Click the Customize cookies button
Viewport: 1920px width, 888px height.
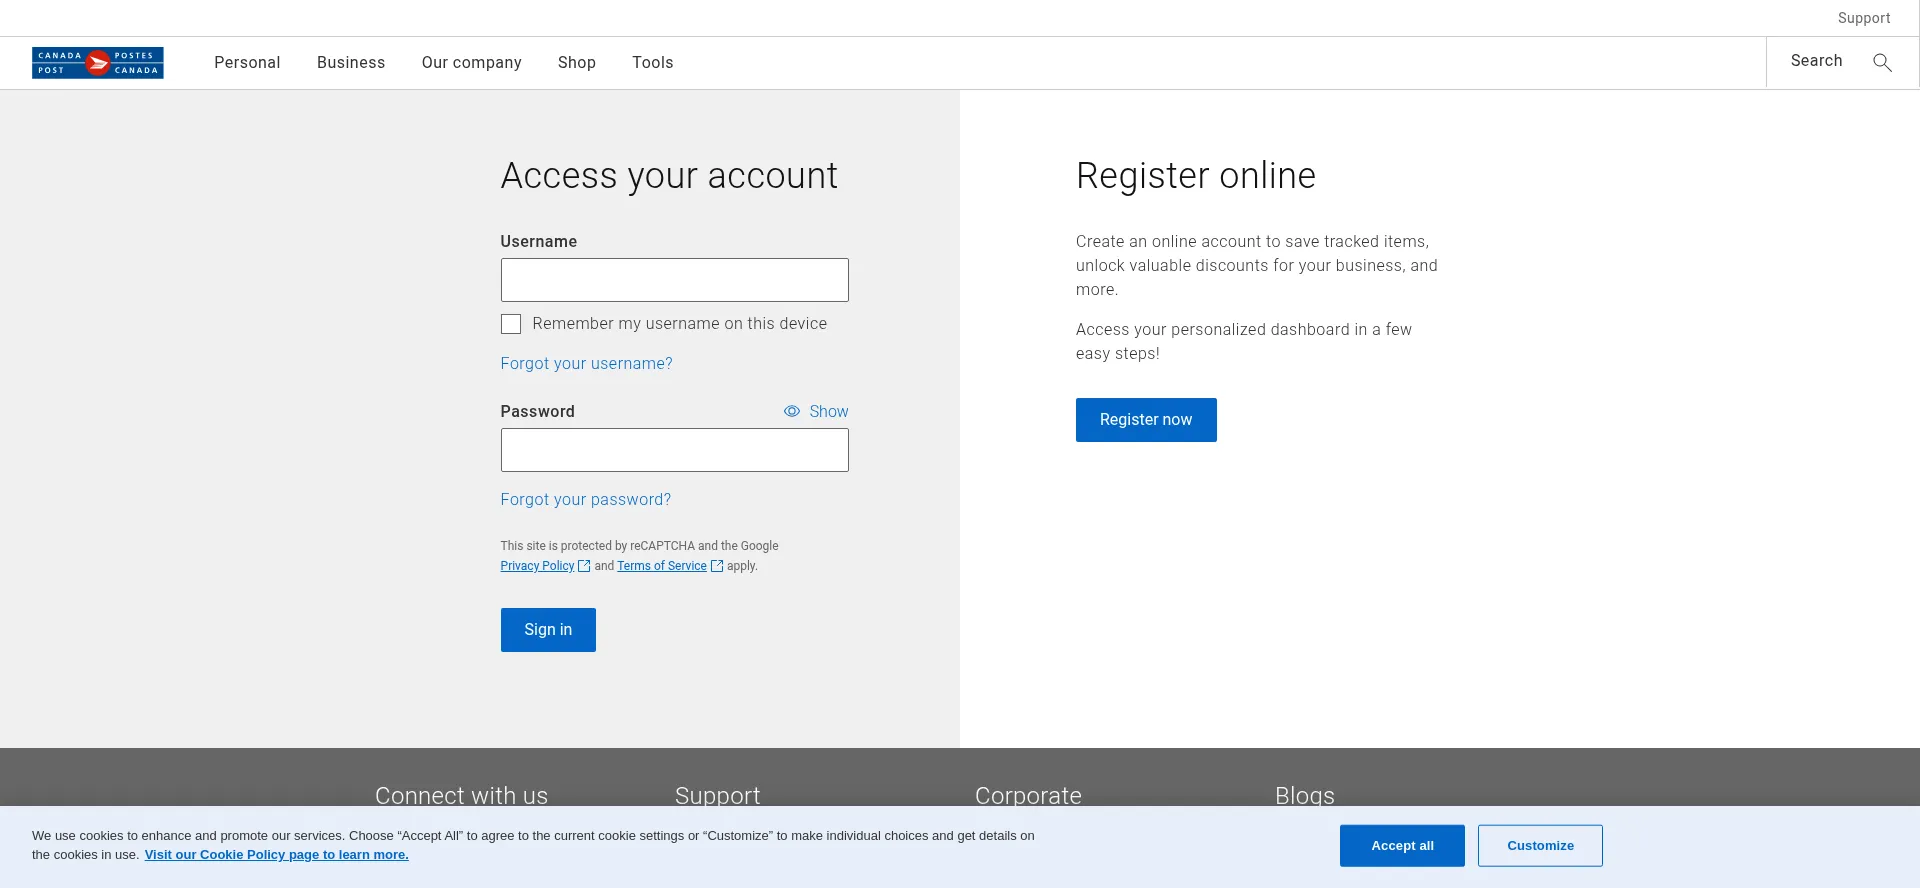point(1540,846)
